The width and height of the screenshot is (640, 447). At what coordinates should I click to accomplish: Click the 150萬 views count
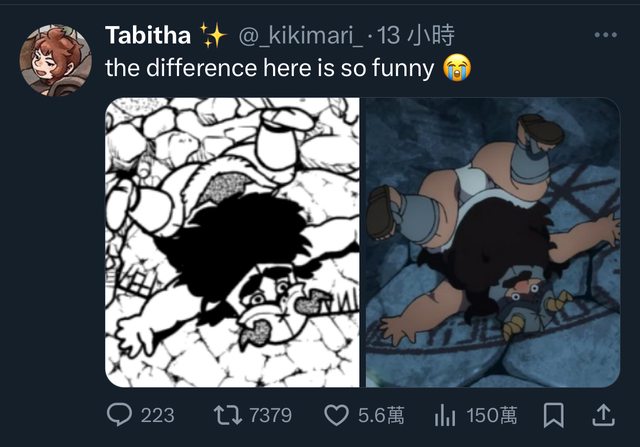pyautogui.click(x=490, y=414)
